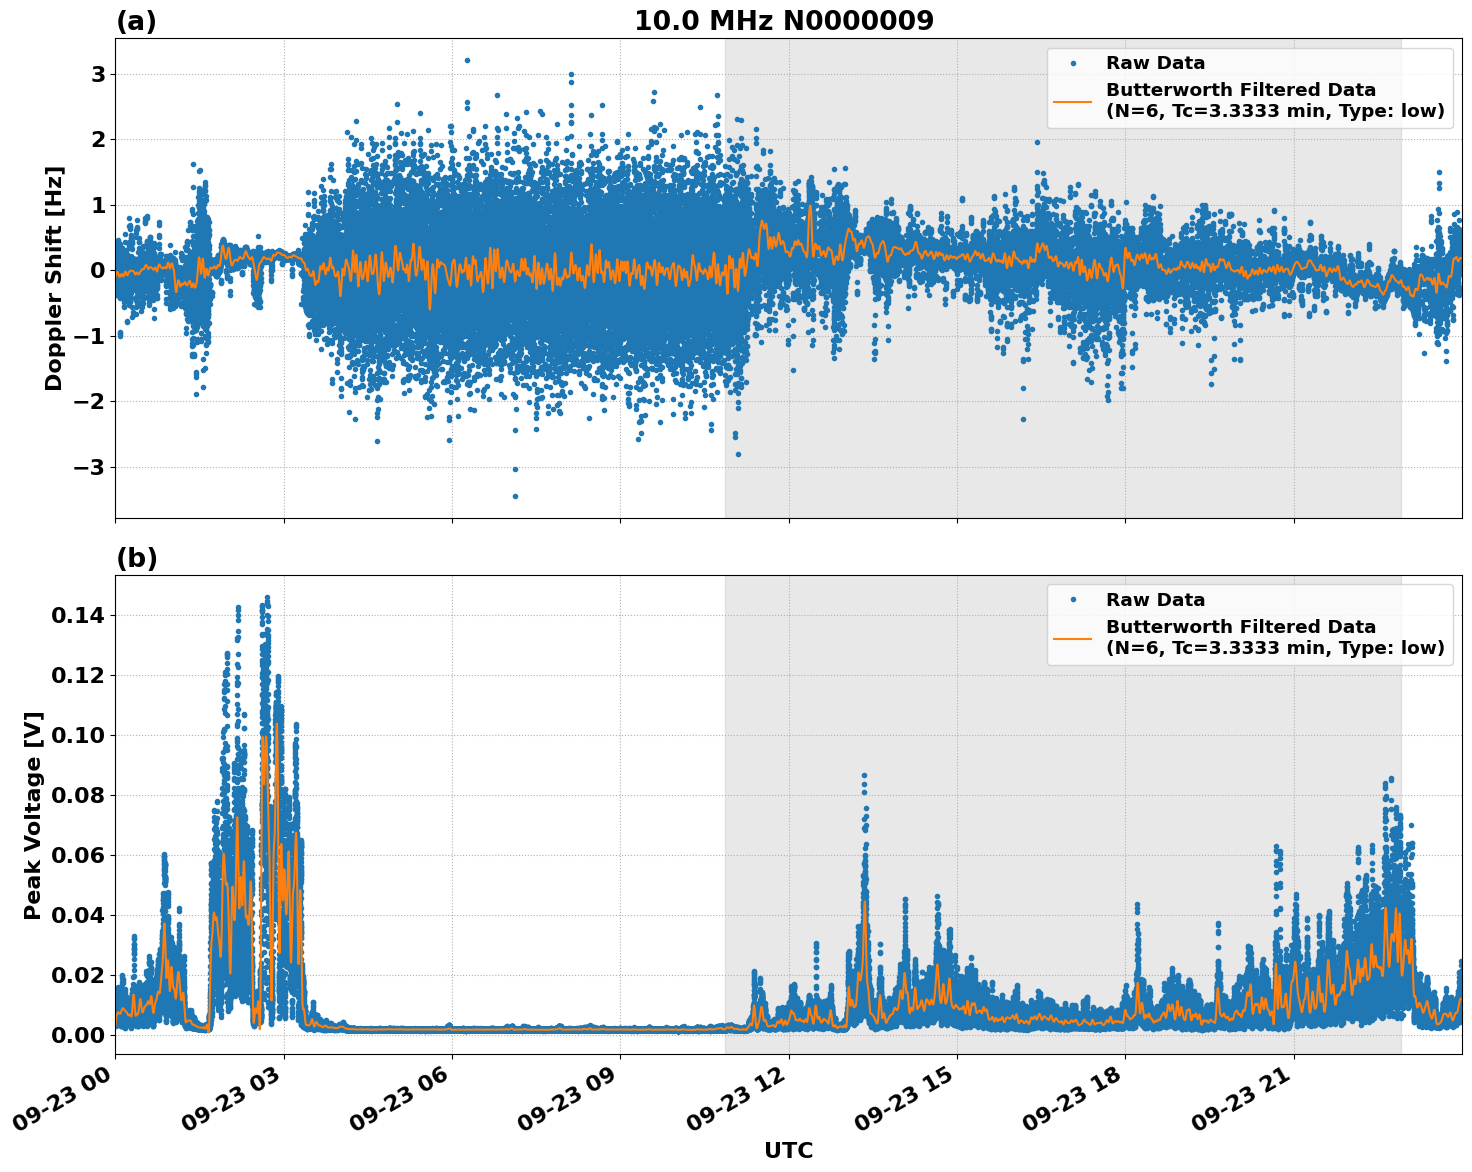Select the orange line marker in panel (b) legend
The height and width of the screenshot is (1172, 1472).
tap(1074, 641)
